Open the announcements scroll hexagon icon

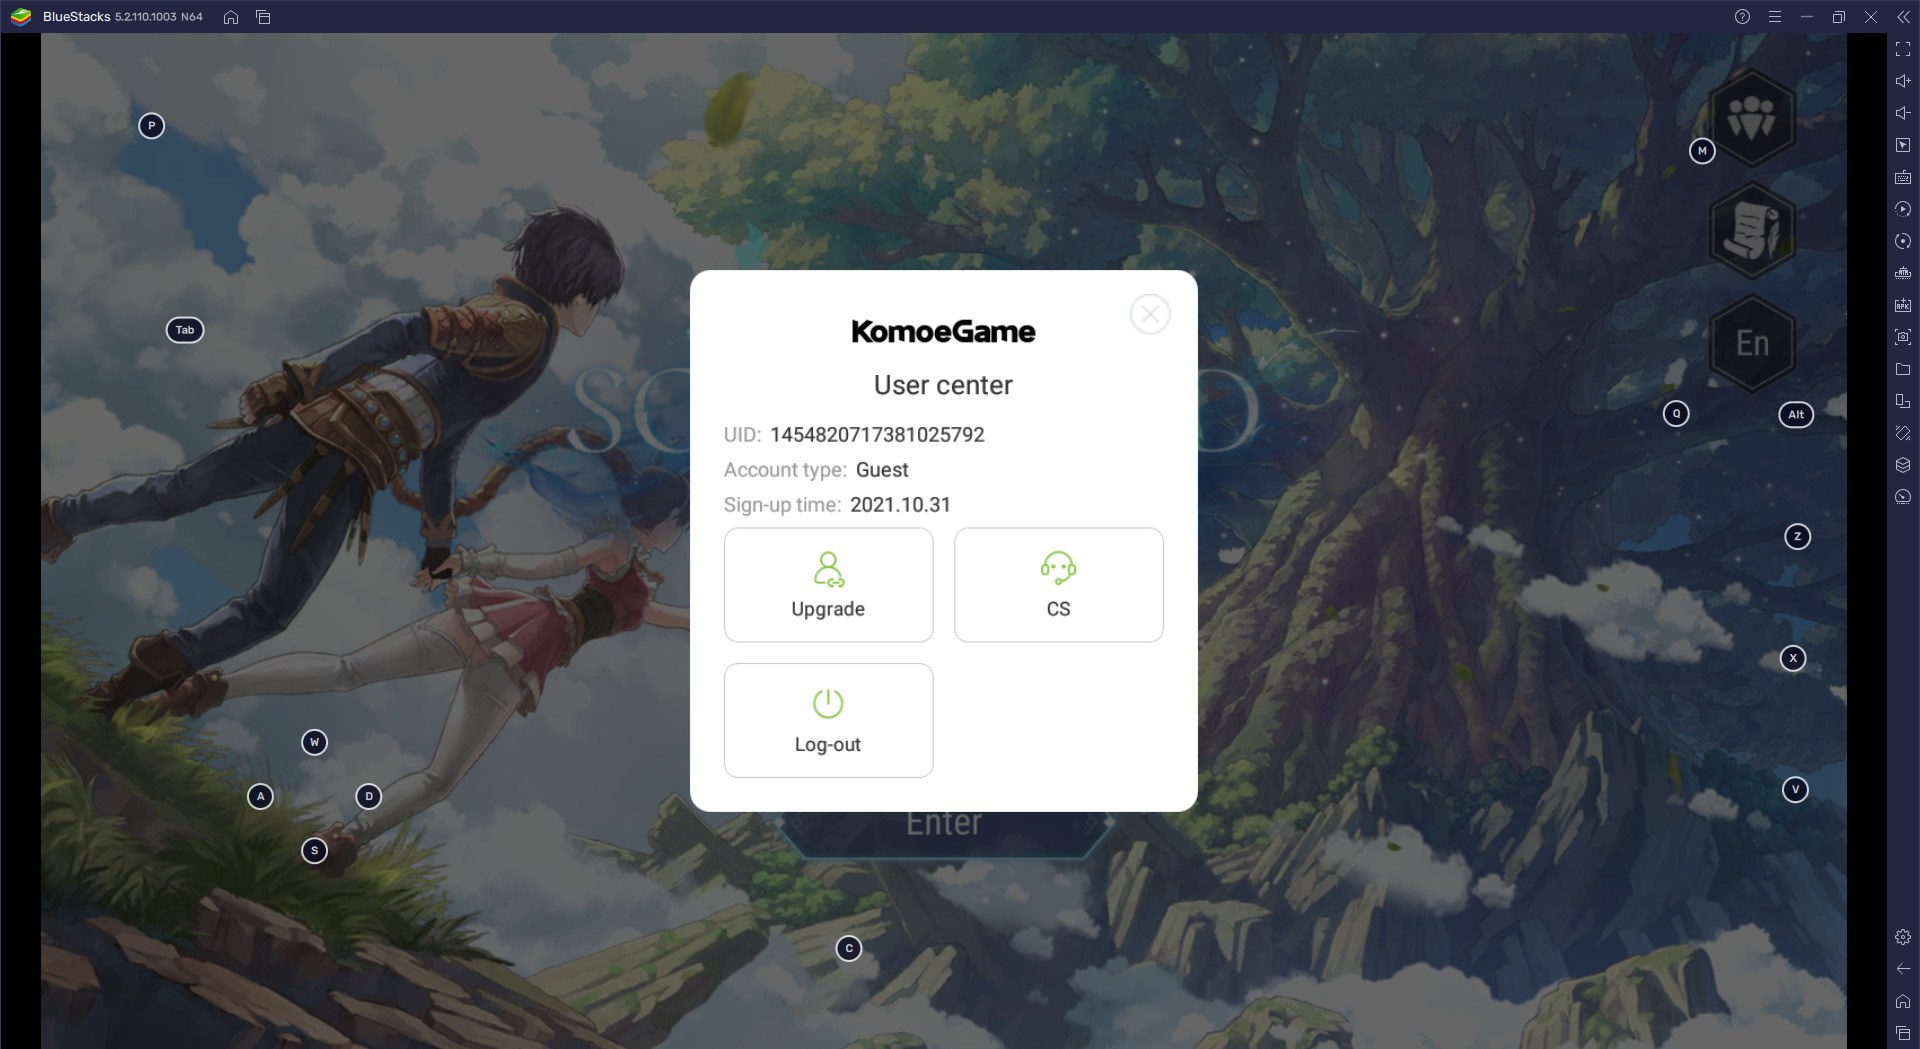(x=1752, y=230)
